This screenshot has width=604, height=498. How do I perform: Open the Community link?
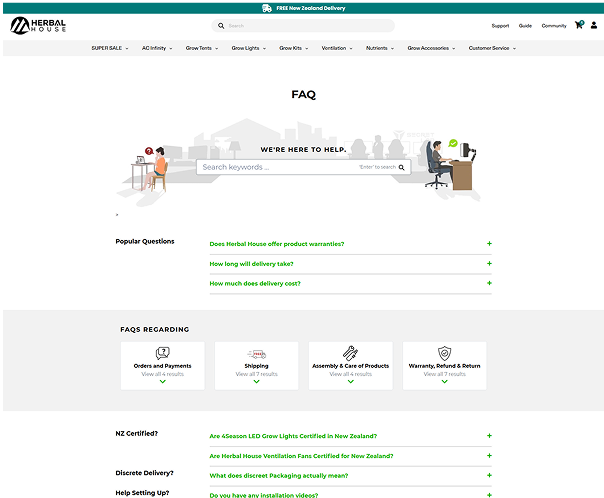click(554, 26)
